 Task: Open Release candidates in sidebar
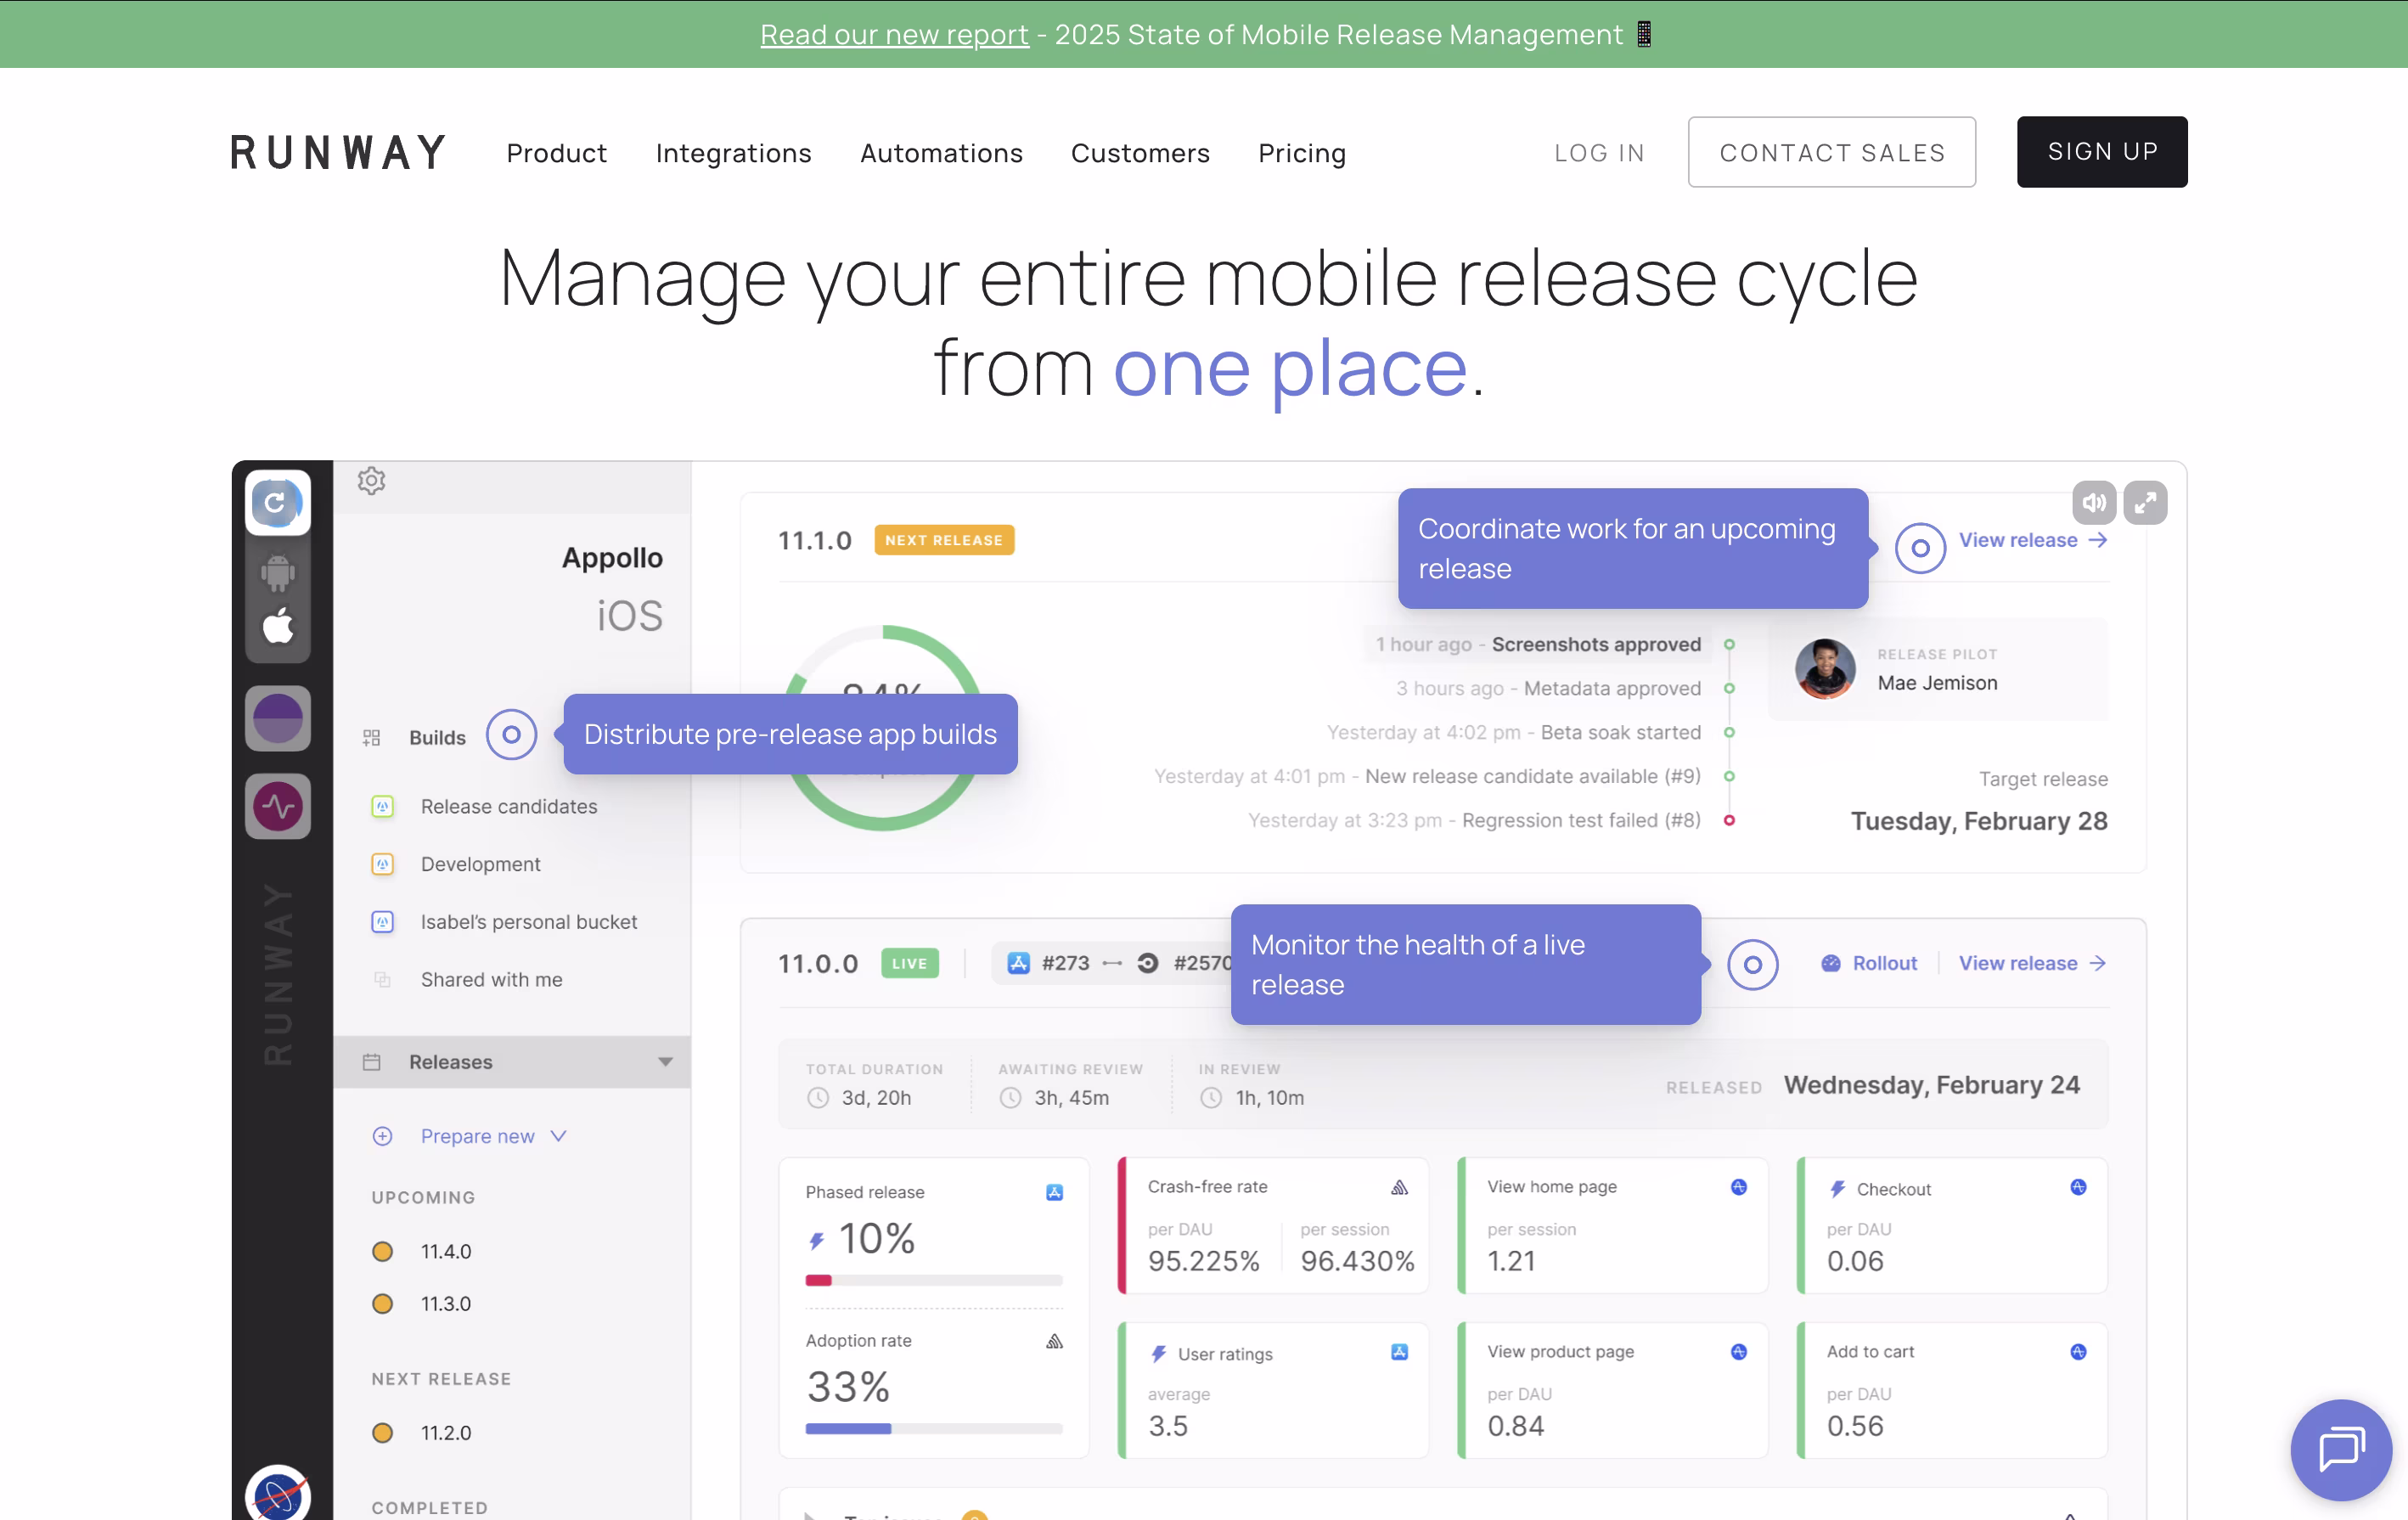[508, 807]
